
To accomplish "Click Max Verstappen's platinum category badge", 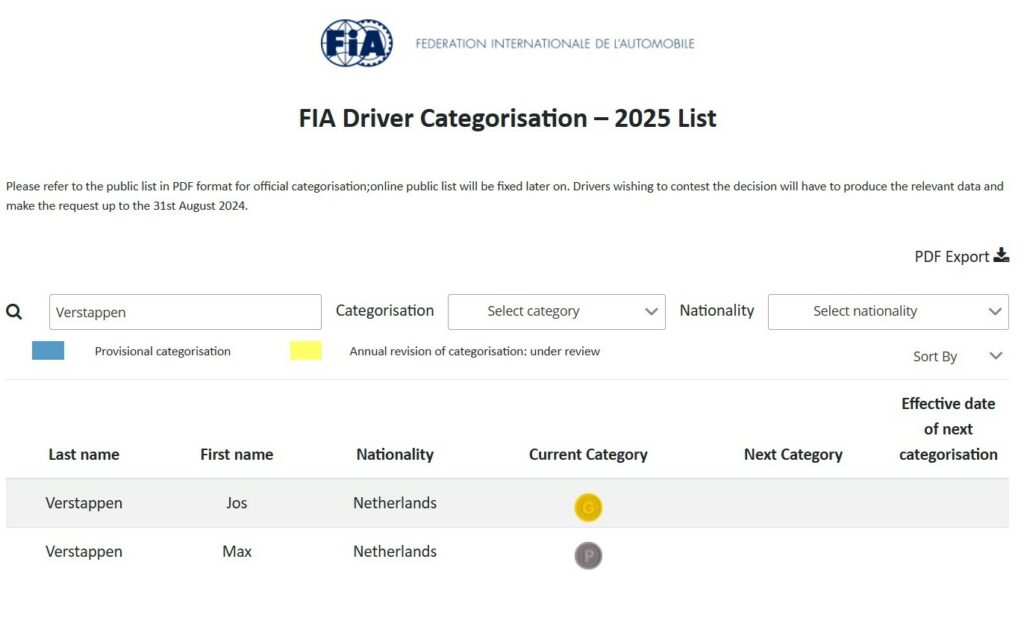I will tap(588, 556).
